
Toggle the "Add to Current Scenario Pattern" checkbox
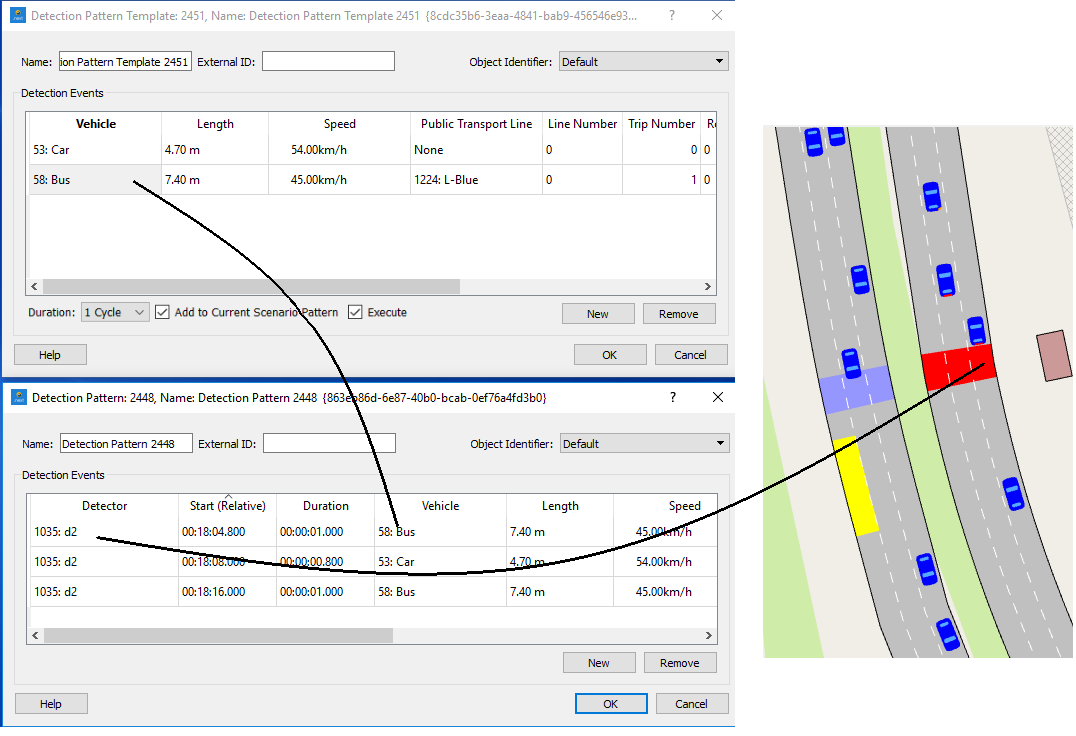[162, 311]
